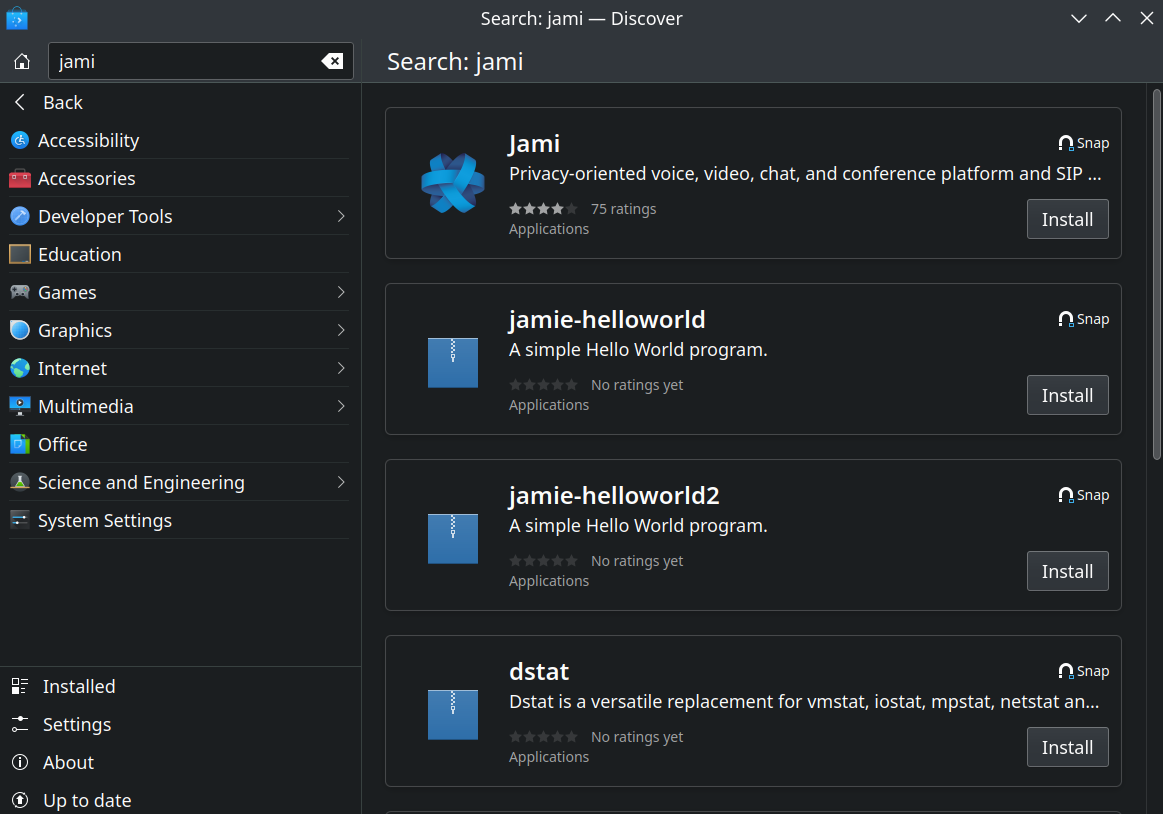
Task: Install the jamie-helloworld snap
Action: pos(1067,395)
